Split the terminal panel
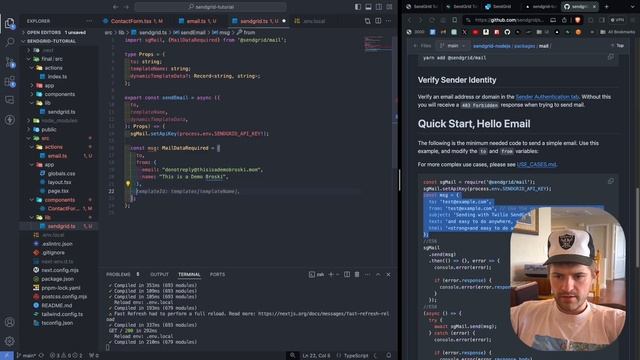The image size is (640, 360). tap(347, 274)
